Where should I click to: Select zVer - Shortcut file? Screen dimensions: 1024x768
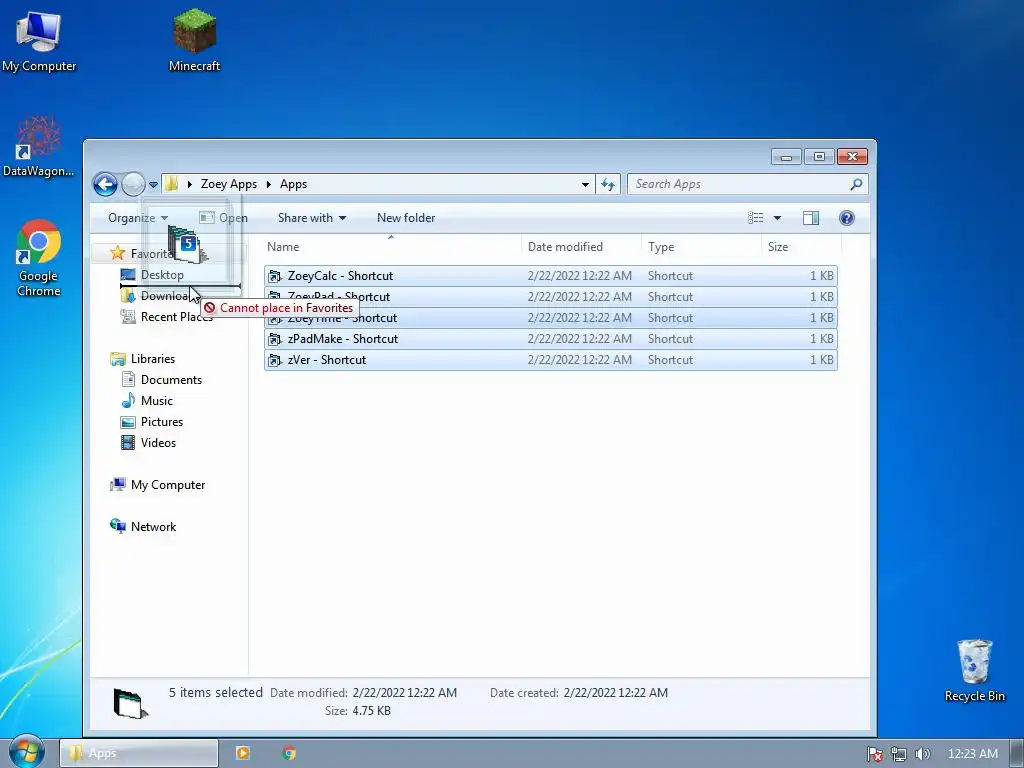click(x=551, y=360)
